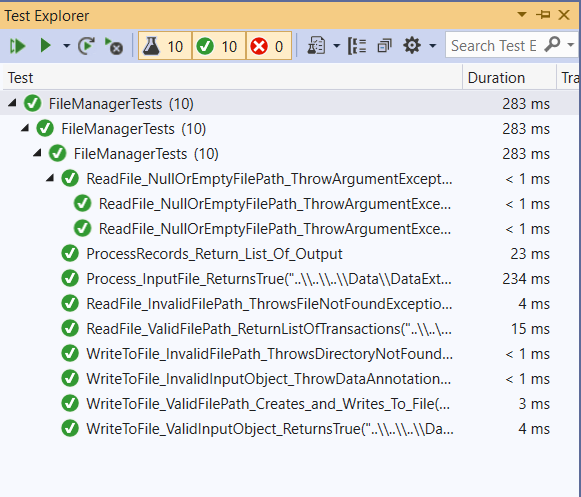Click passed icon of ReadFile_InvalidFilePath test
This screenshot has width=581, height=497.
[70, 304]
